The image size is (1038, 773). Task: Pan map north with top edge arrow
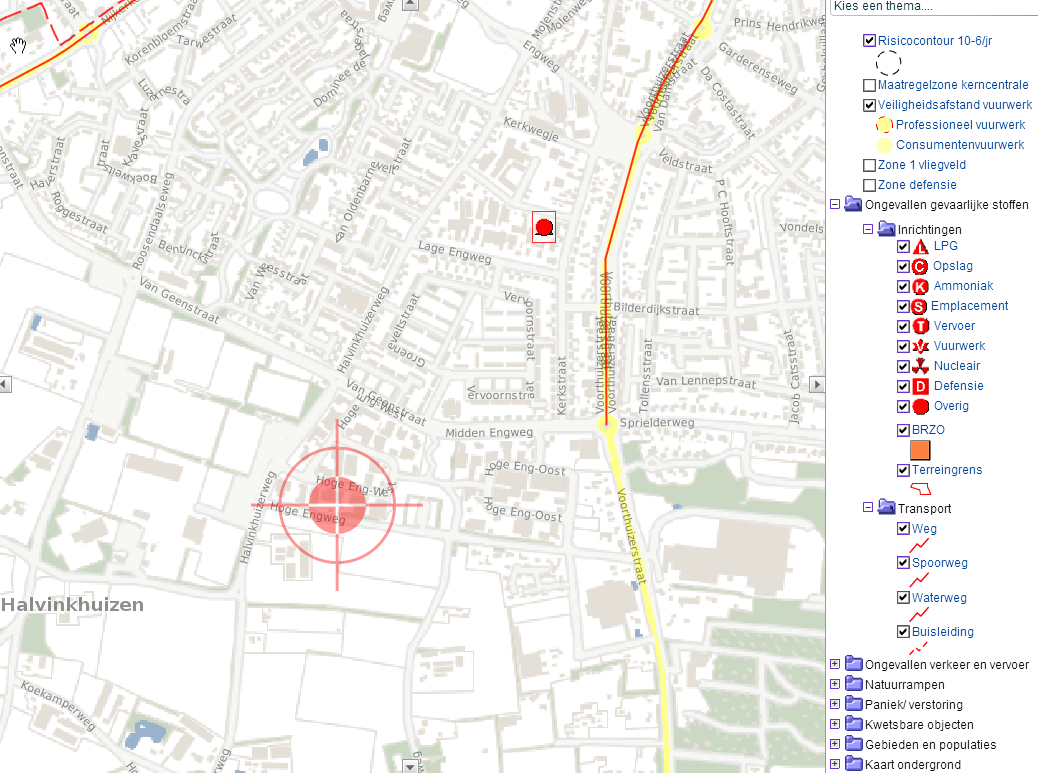[x=408, y=5]
